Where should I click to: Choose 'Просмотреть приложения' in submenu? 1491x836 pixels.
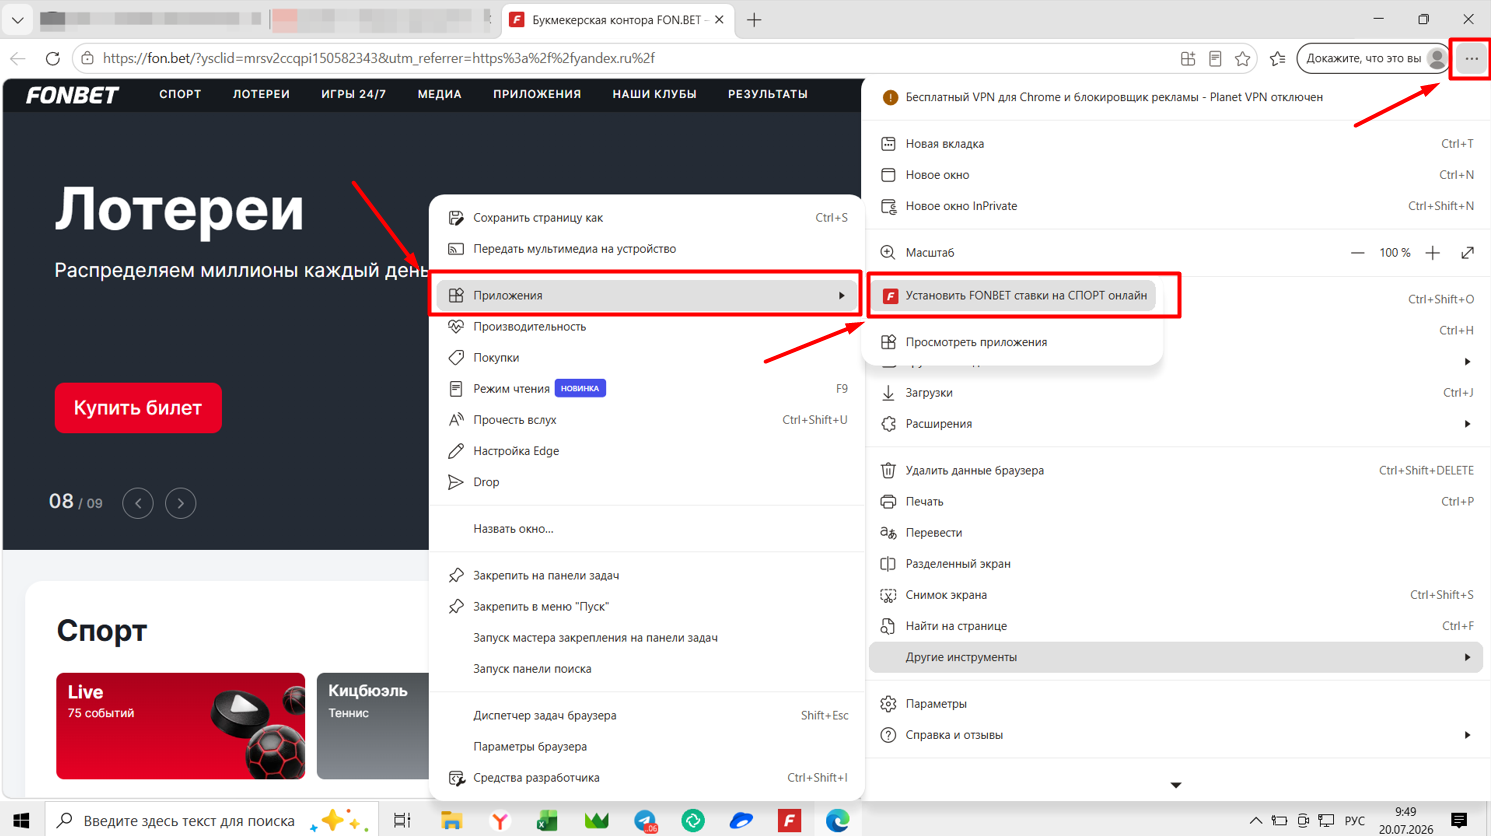pos(1013,342)
